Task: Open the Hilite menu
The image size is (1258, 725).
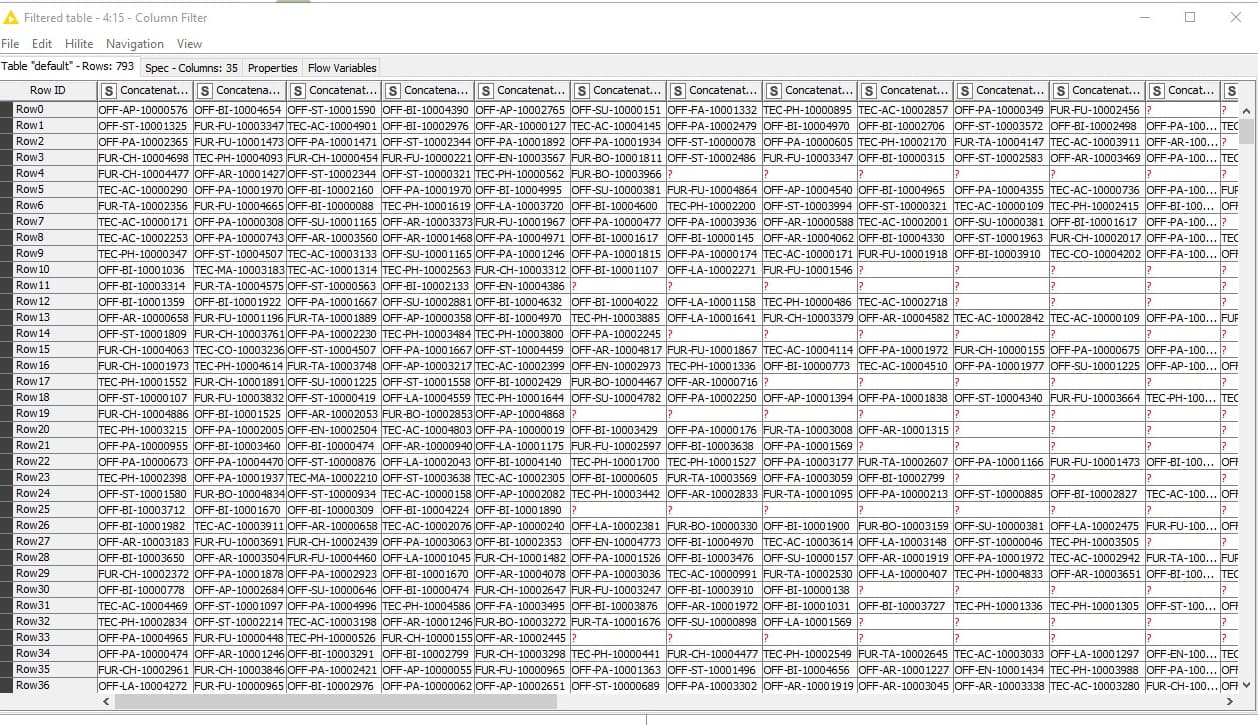Action: click(79, 44)
